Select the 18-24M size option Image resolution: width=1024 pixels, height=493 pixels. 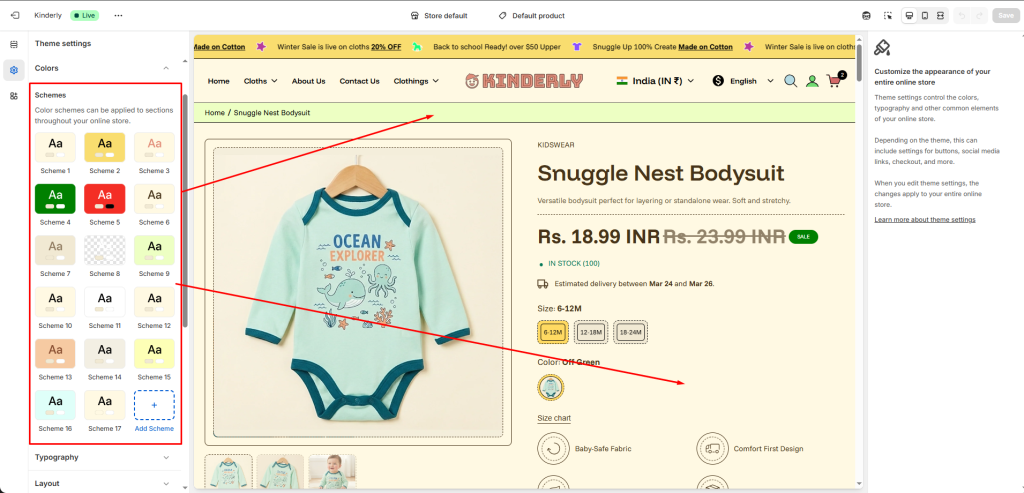click(631, 333)
